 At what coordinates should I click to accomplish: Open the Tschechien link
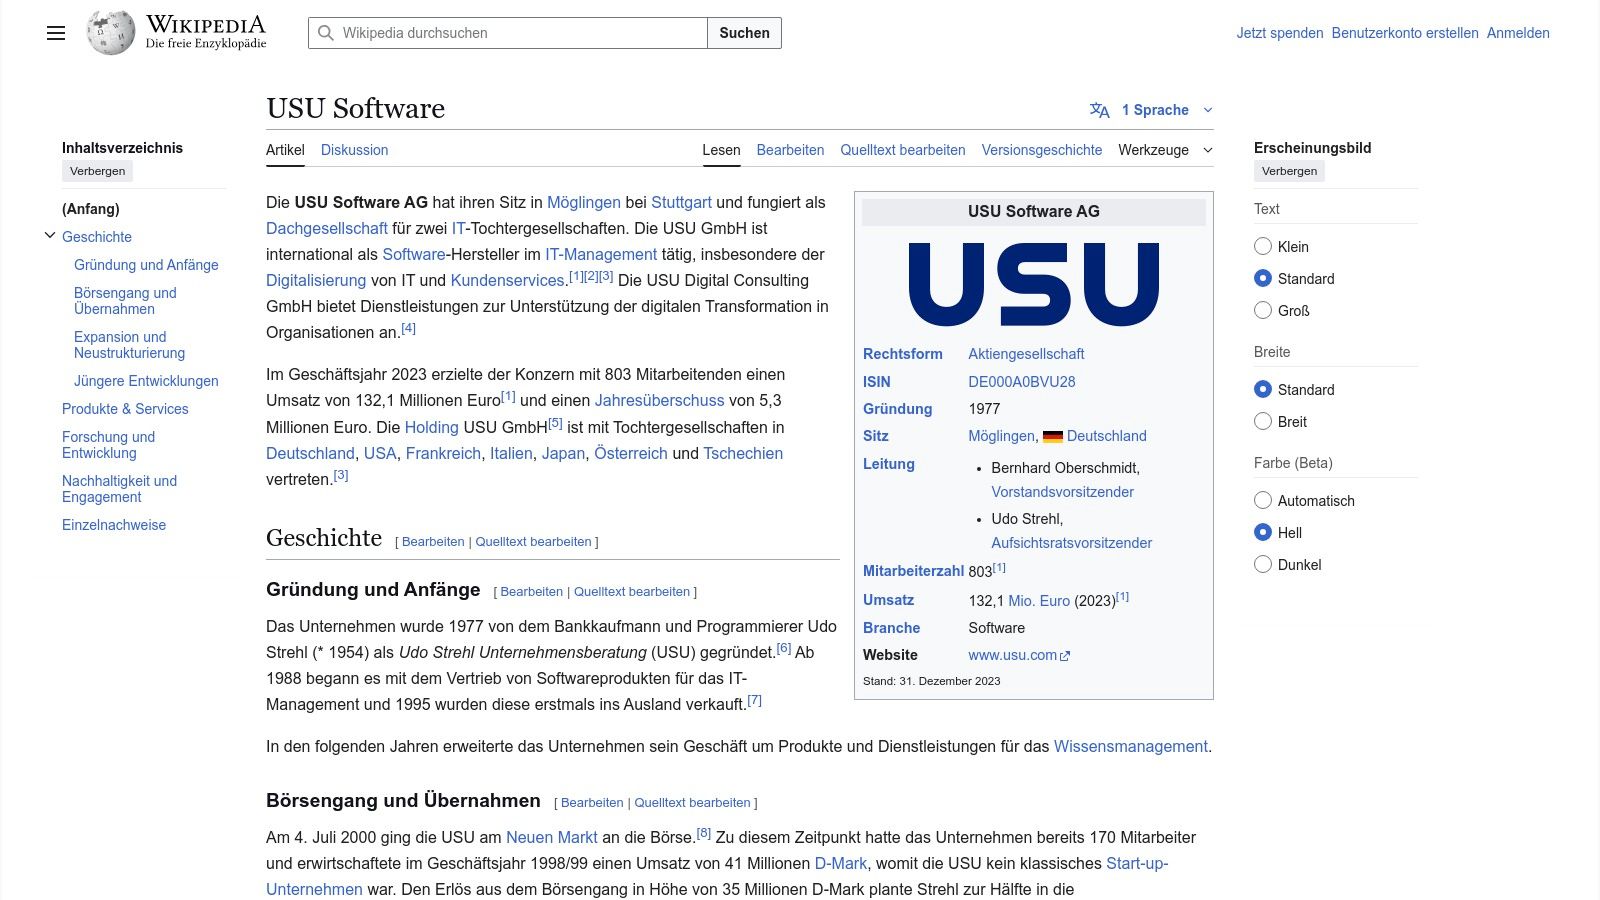pos(743,453)
